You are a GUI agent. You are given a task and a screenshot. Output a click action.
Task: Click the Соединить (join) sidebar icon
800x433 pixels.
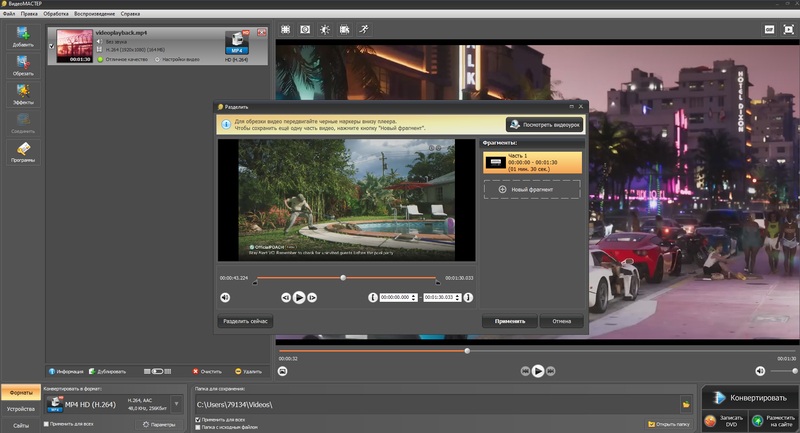pyautogui.click(x=23, y=123)
